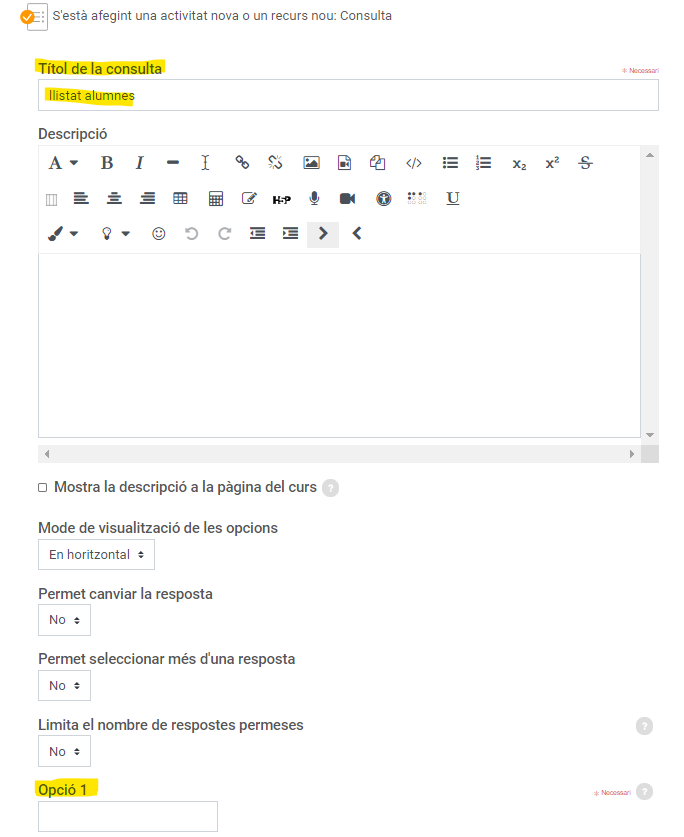
Task: Insert an emoji with the smiley icon
Action: [x=158, y=234]
